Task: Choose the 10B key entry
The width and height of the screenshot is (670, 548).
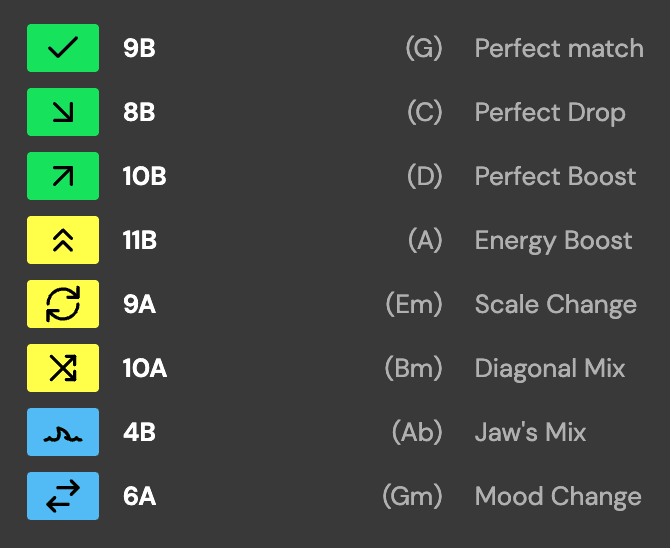Action: (x=144, y=176)
